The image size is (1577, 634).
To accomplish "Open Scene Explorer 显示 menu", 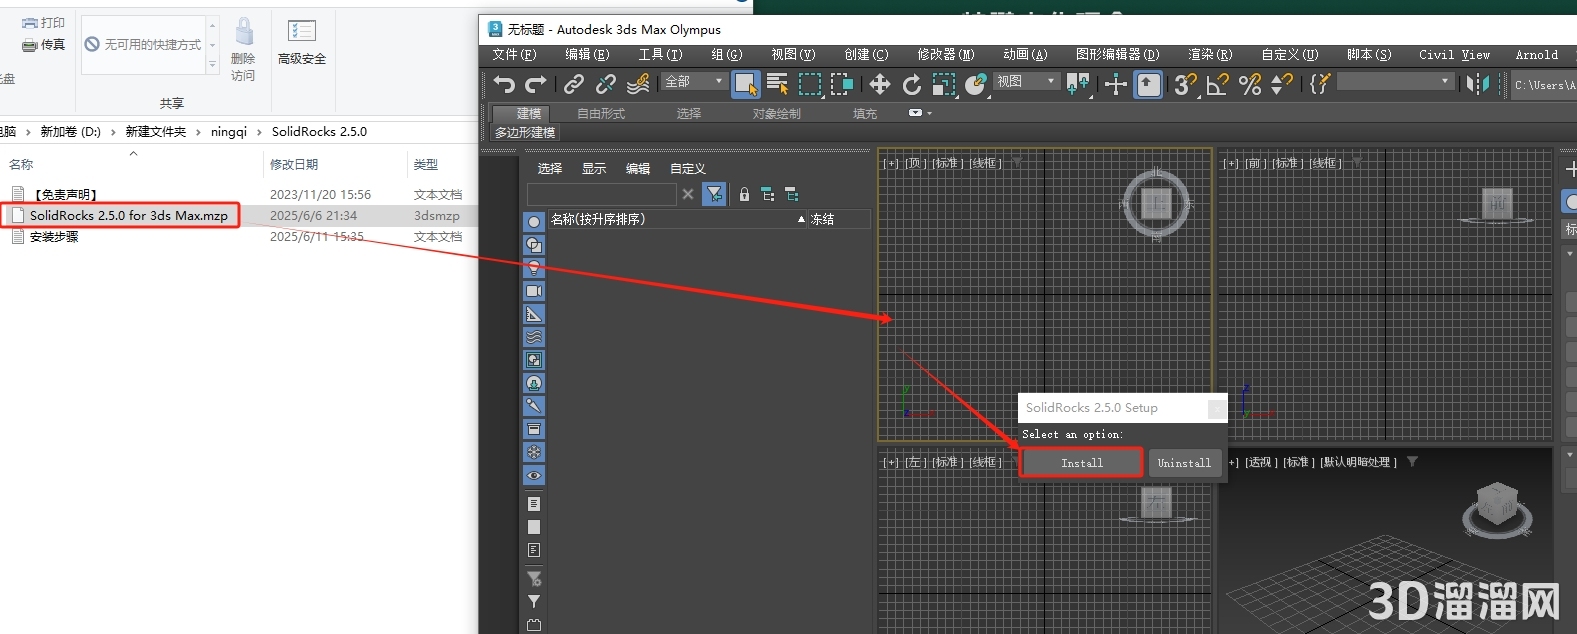I will (594, 168).
